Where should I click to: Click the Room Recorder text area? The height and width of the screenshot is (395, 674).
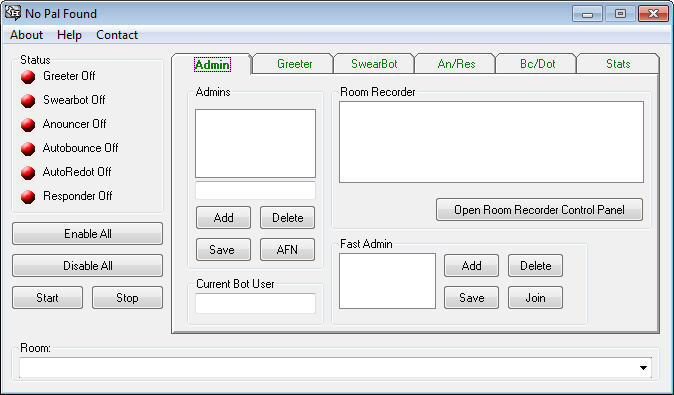click(x=491, y=142)
